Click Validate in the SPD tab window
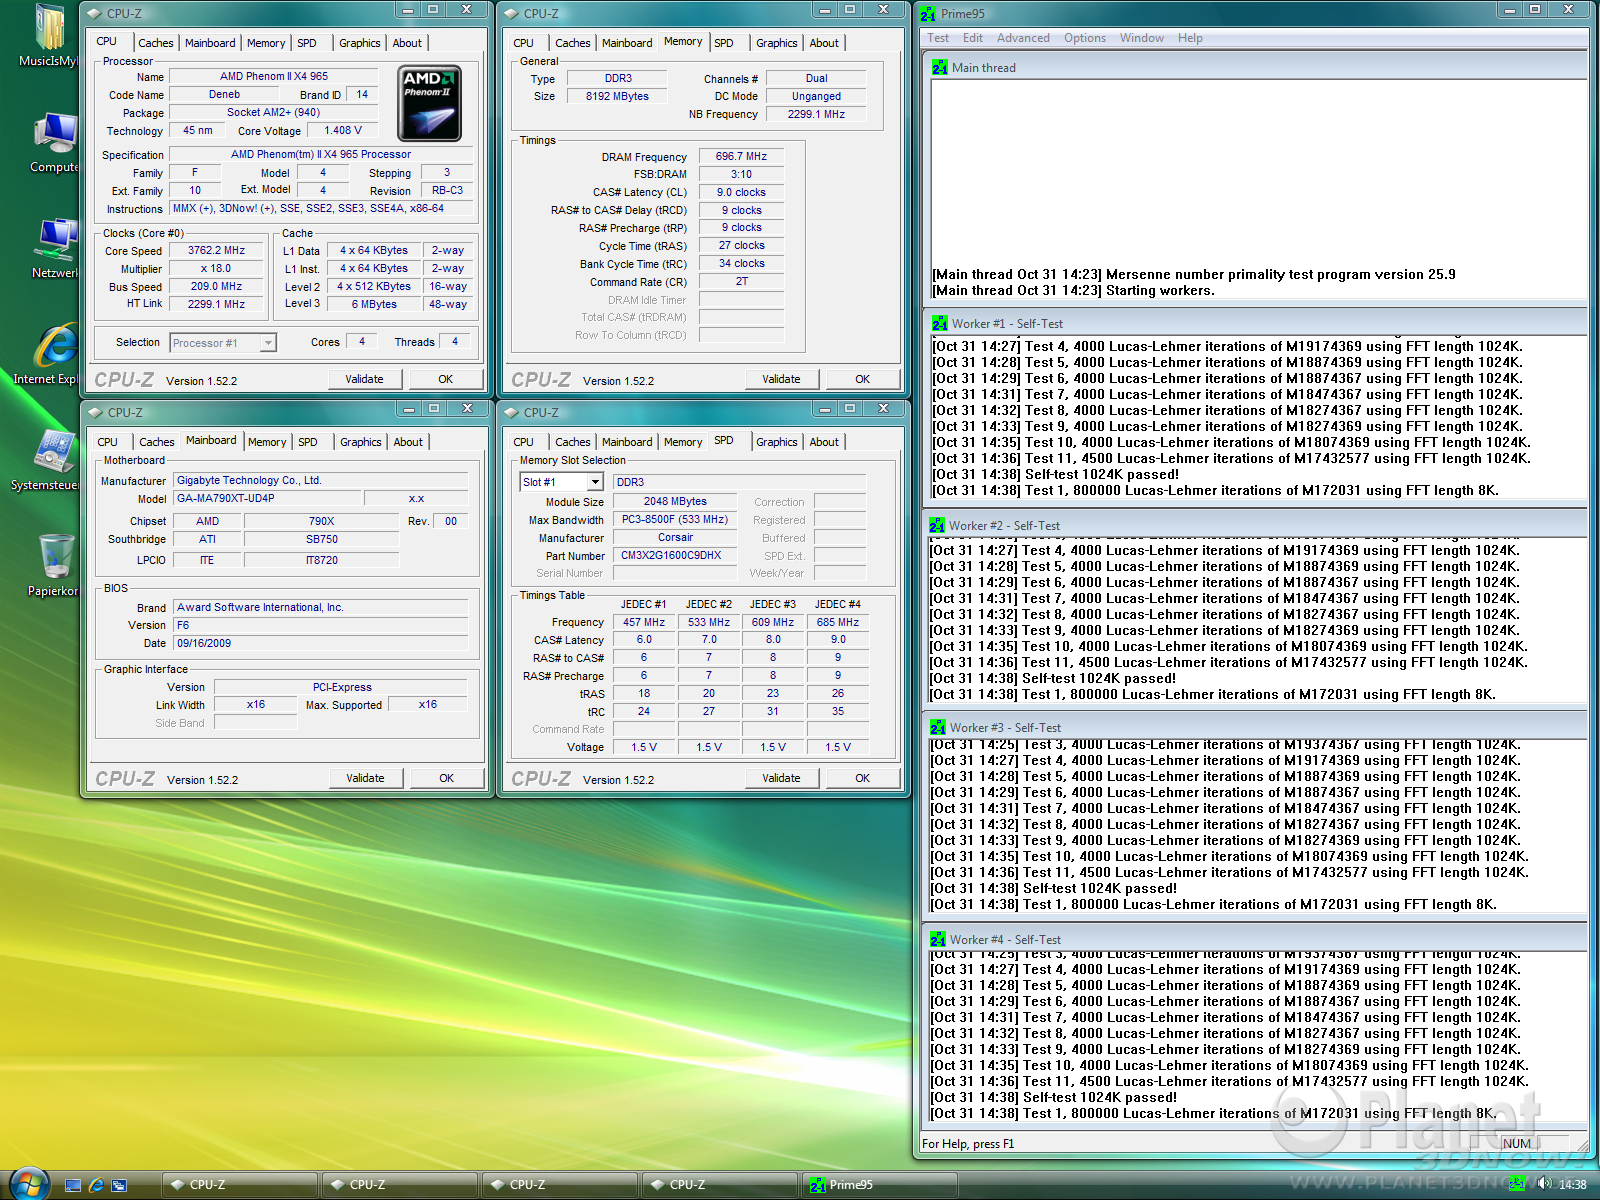1600x1200 pixels. click(x=781, y=778)
